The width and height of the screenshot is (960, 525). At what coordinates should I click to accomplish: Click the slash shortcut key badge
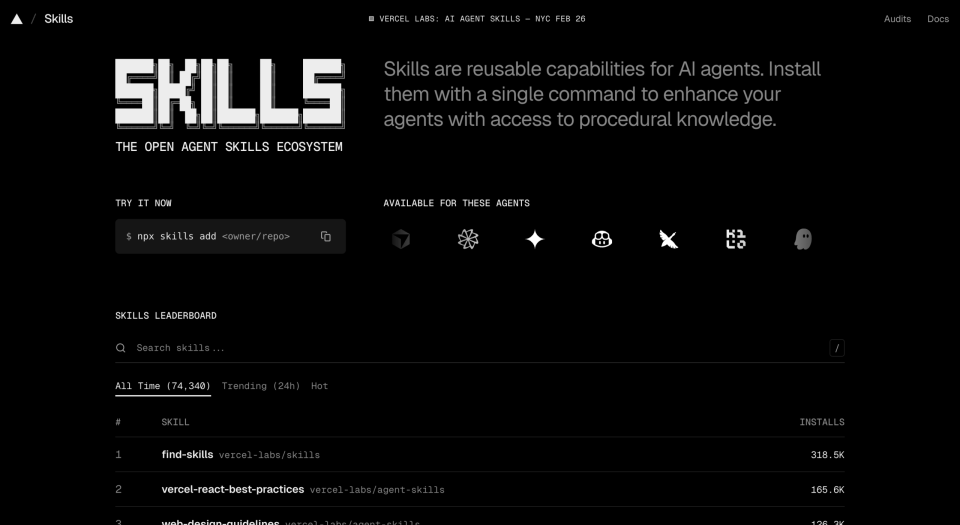[837, 348]
